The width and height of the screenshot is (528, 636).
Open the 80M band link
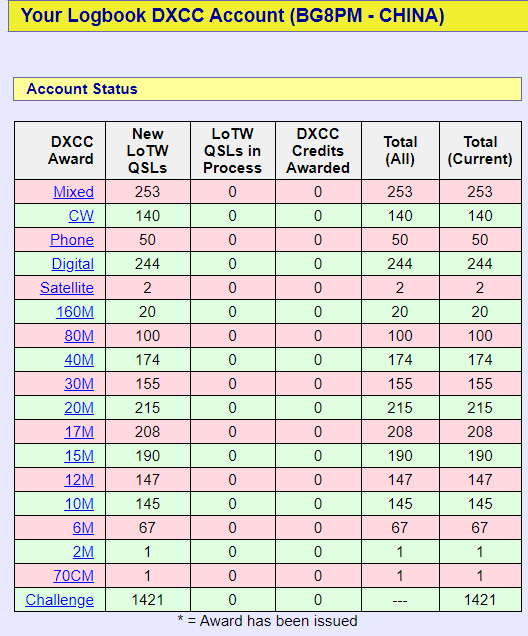(x=79, y=336)
